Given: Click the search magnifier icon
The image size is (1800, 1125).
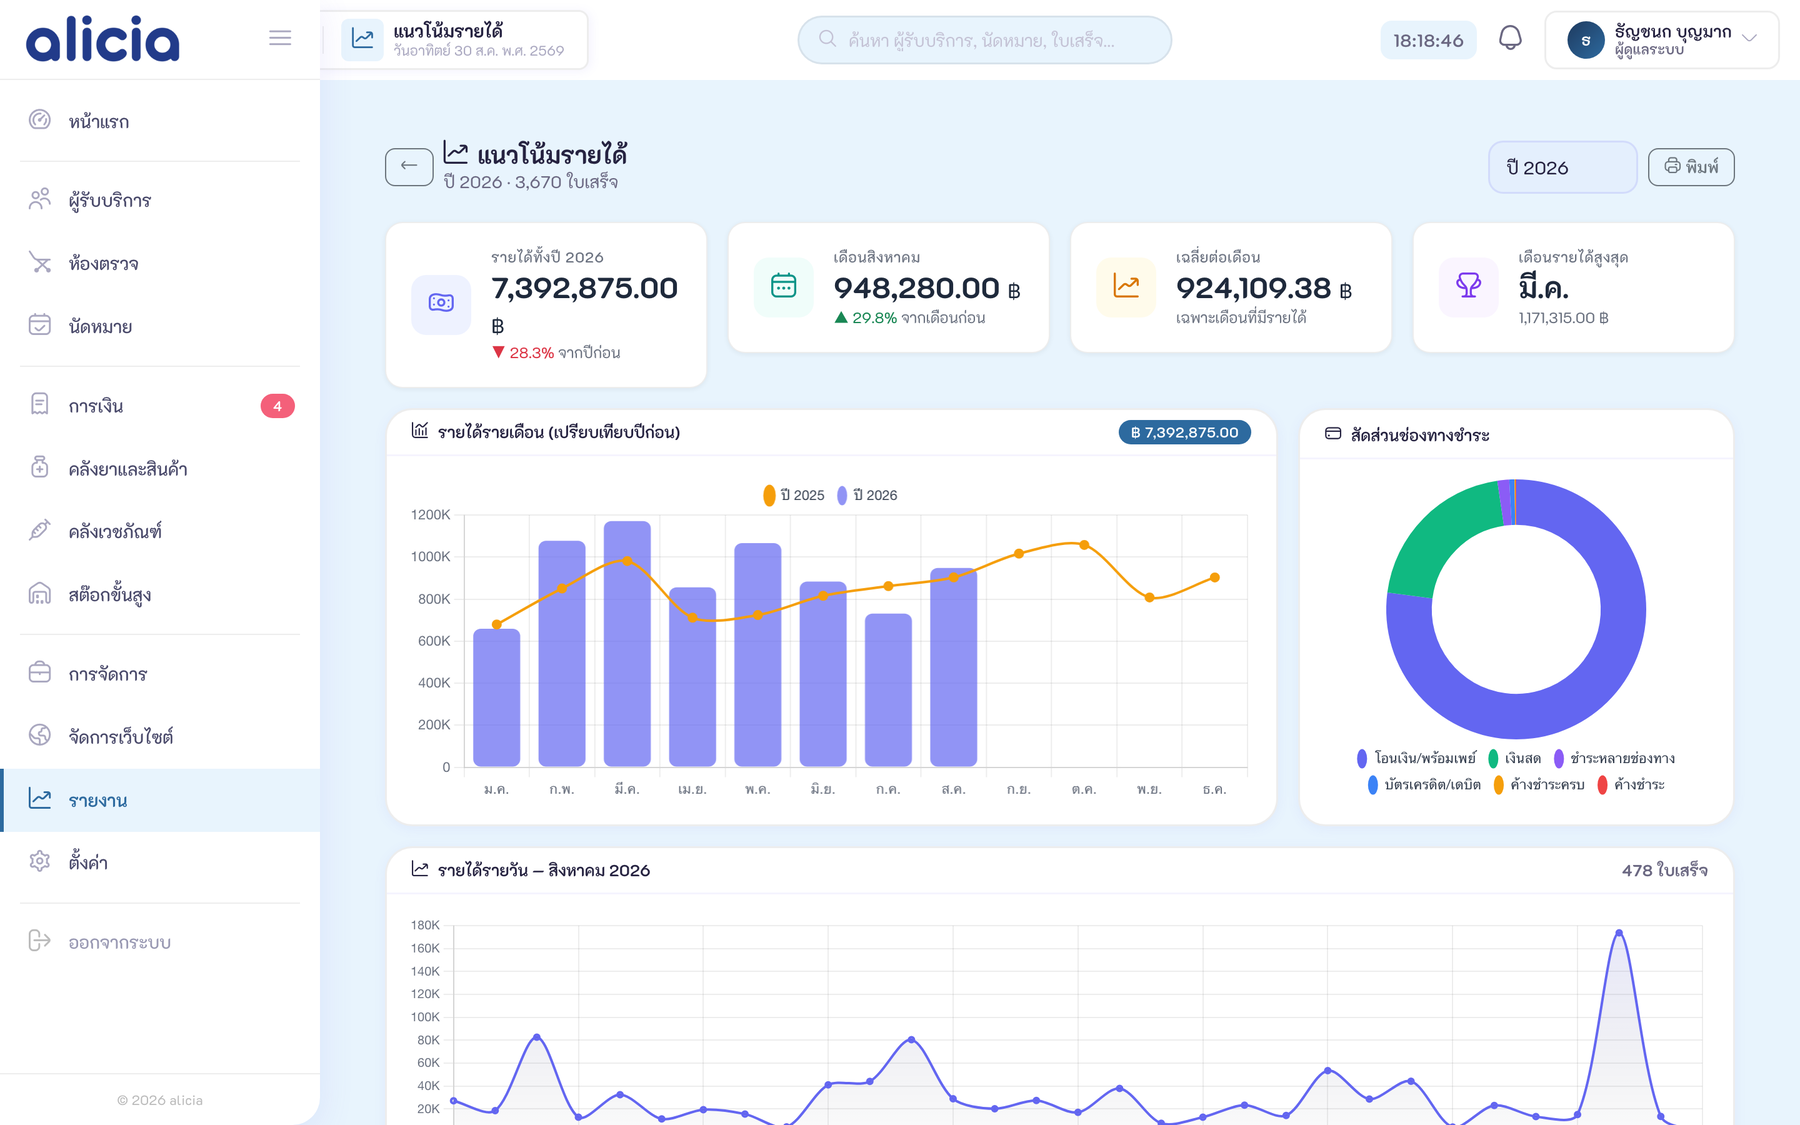Looking at the screenshot, I should (827, 39).
